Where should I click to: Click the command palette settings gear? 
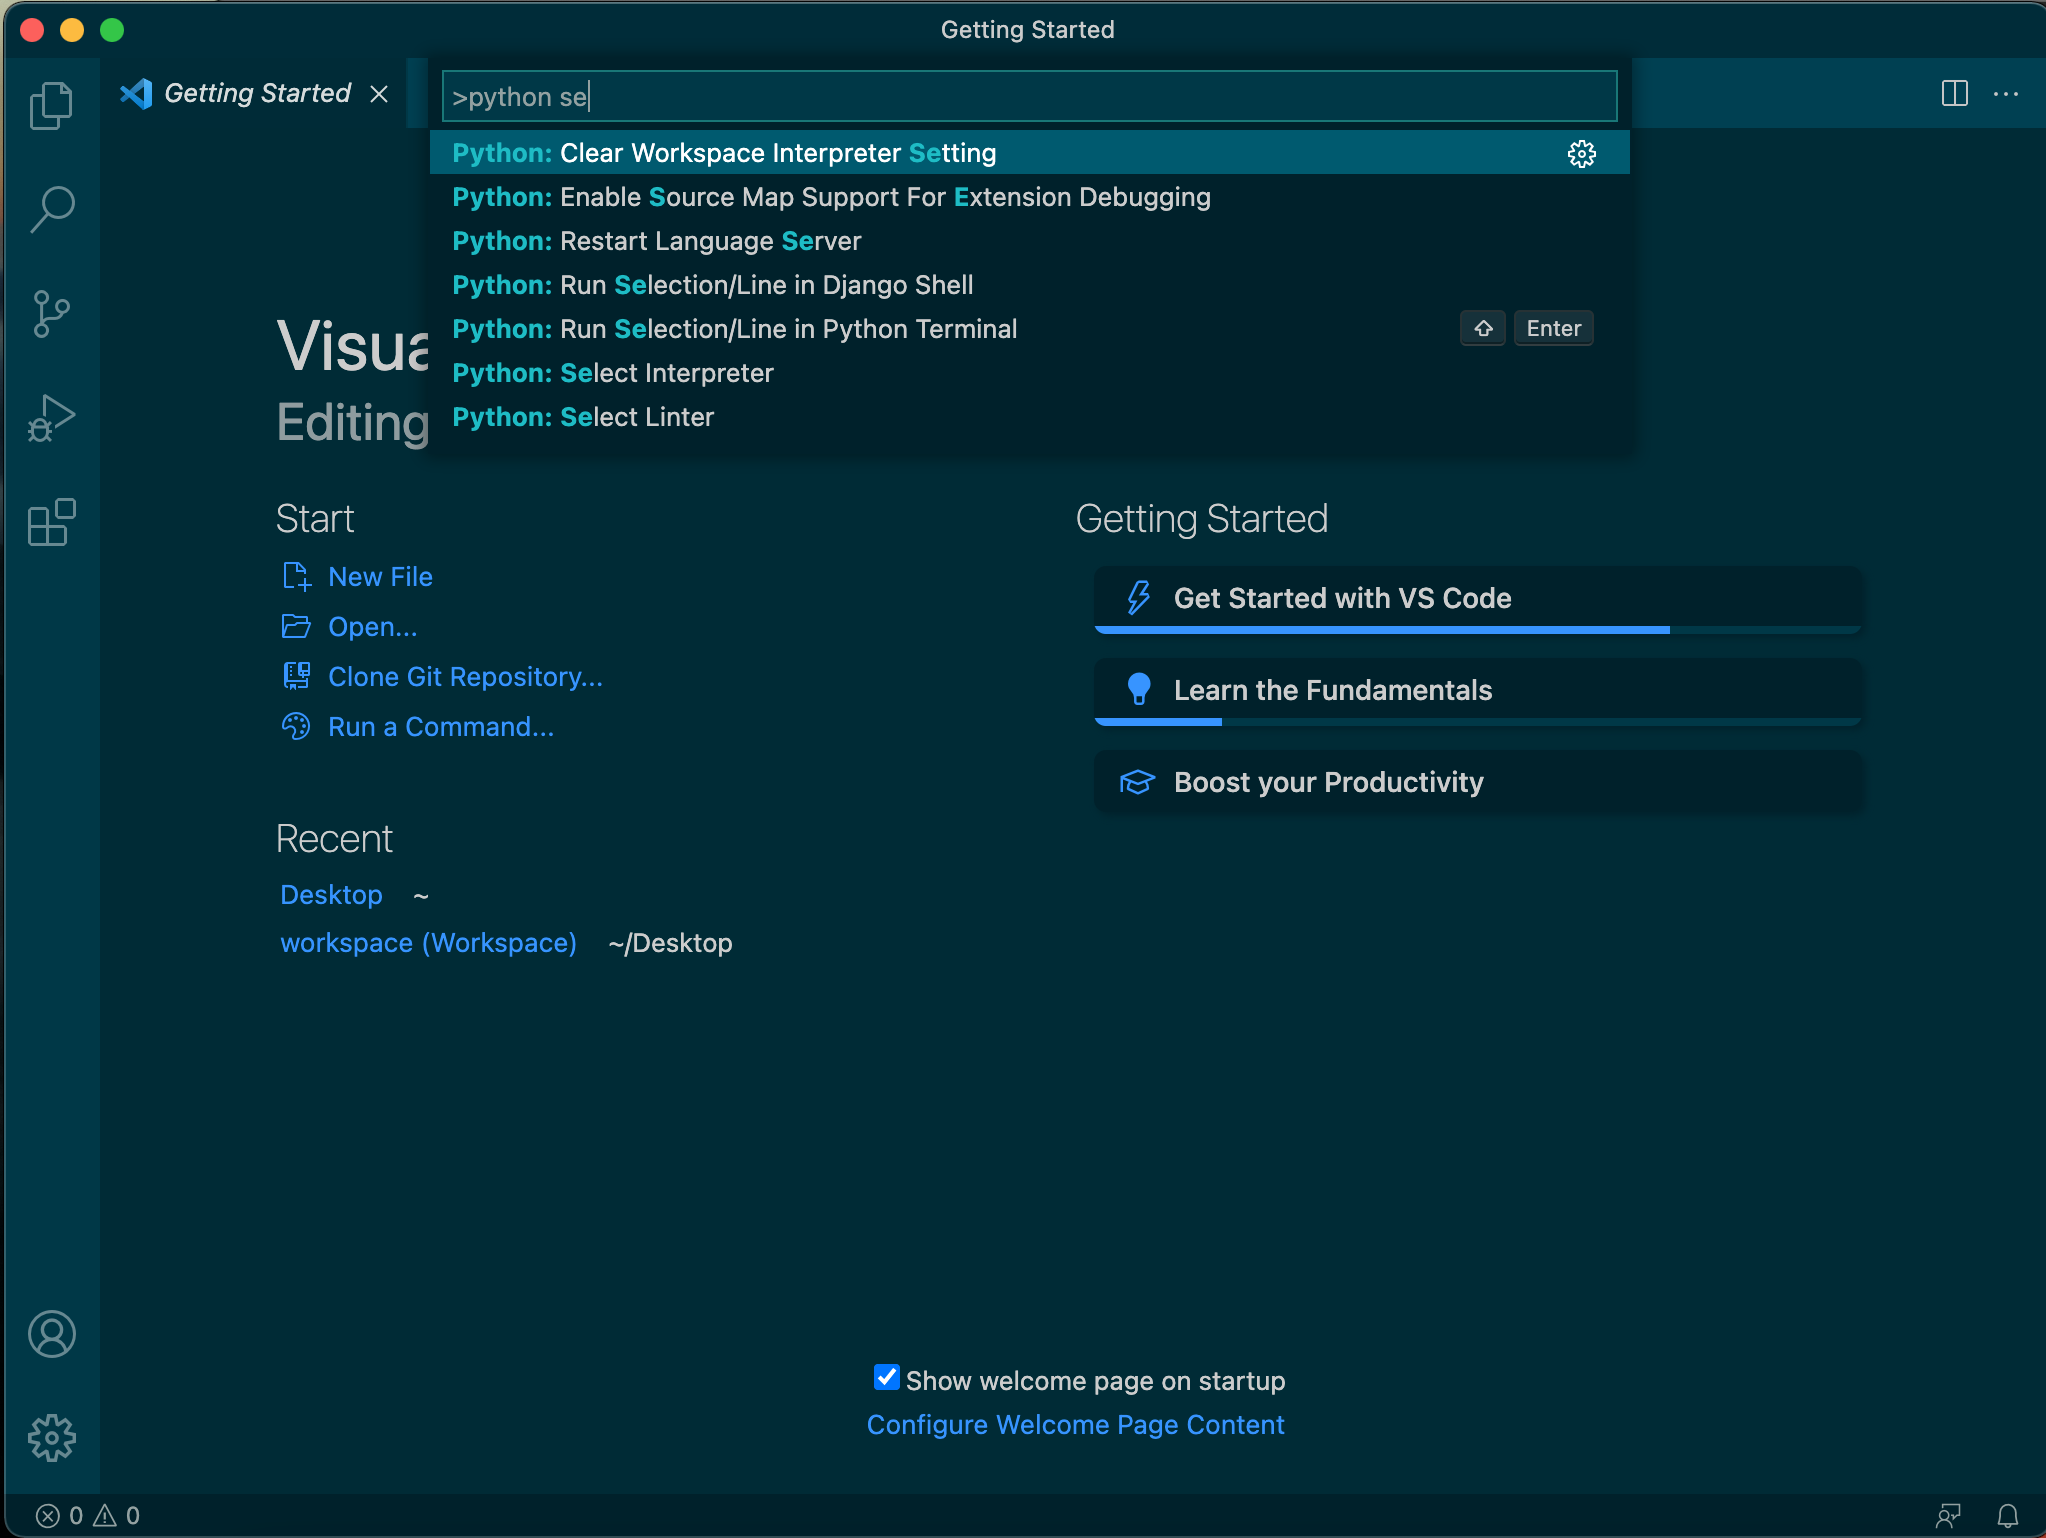[1581, 152]
